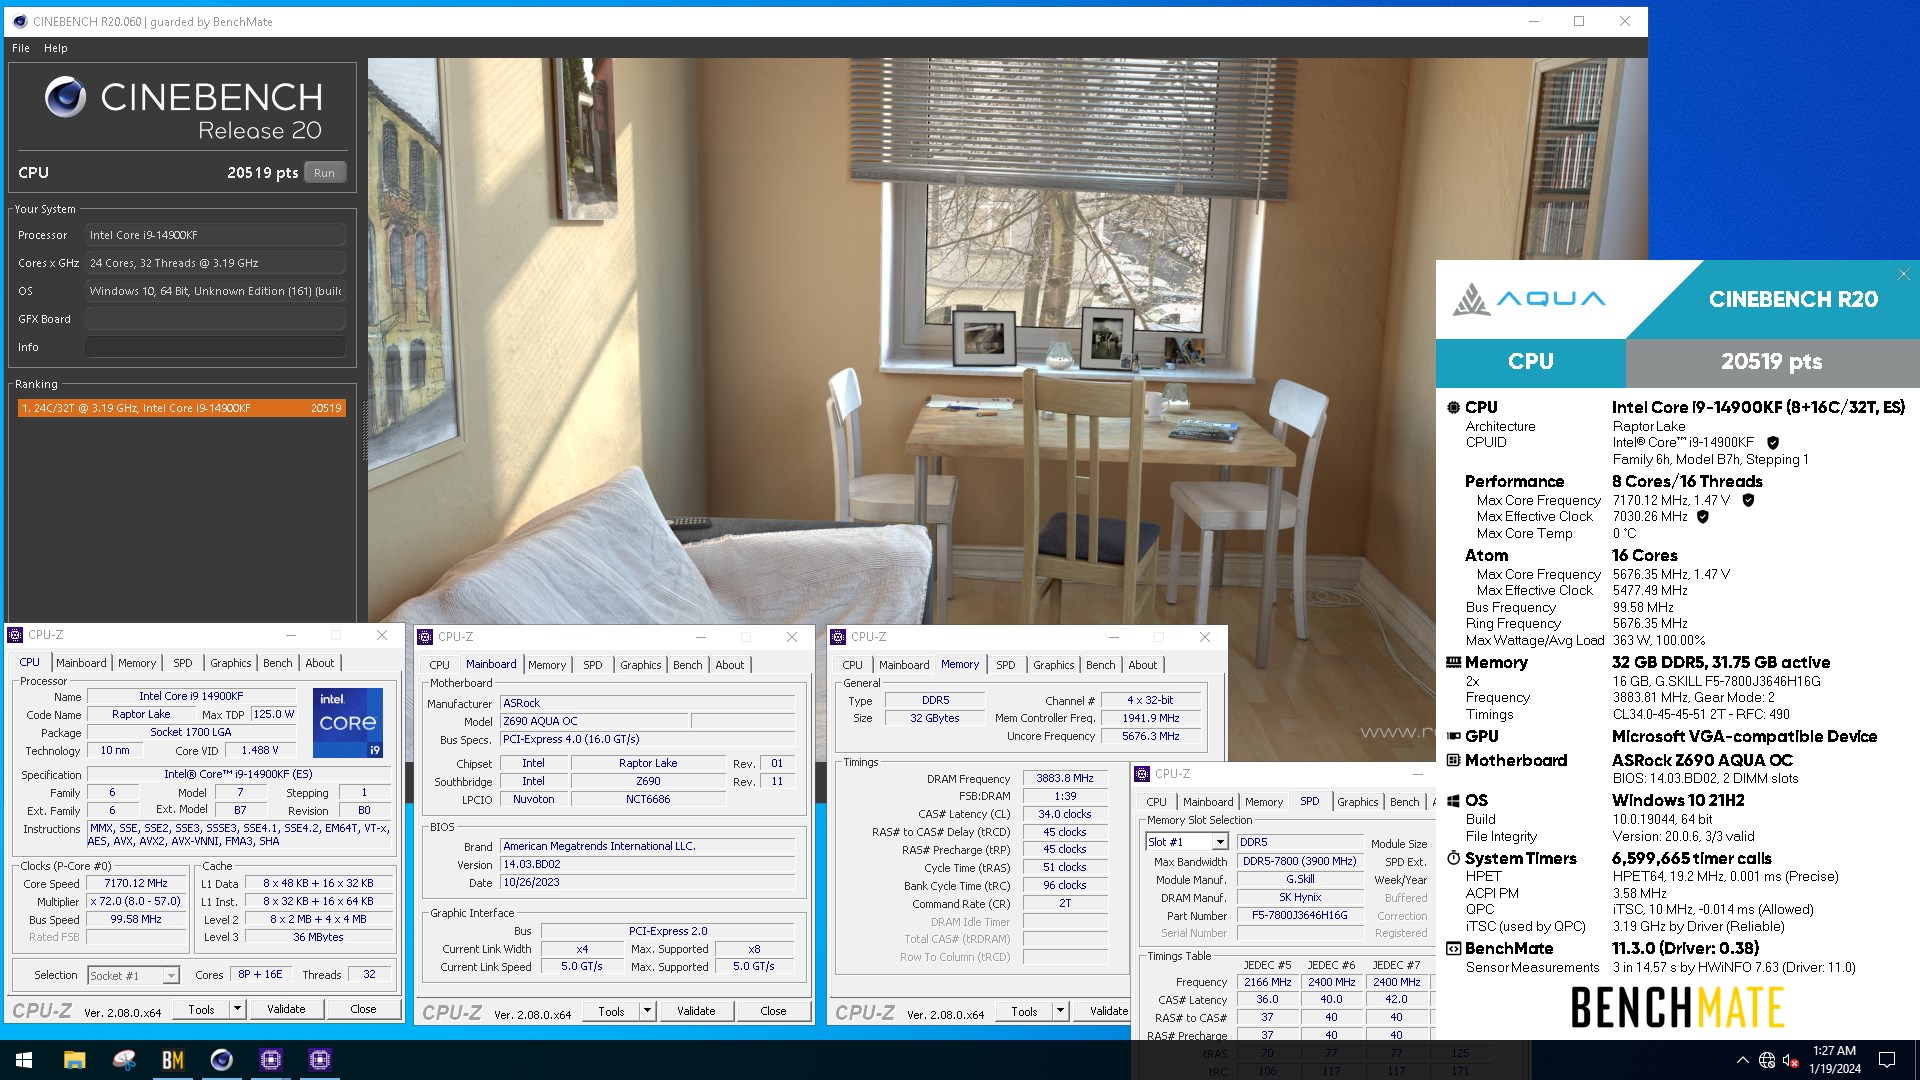Switch to Cinebench via its taskbar icon
Image resolution: width=1920 pixels, height=1080 pixels.
pos(221,1060)
